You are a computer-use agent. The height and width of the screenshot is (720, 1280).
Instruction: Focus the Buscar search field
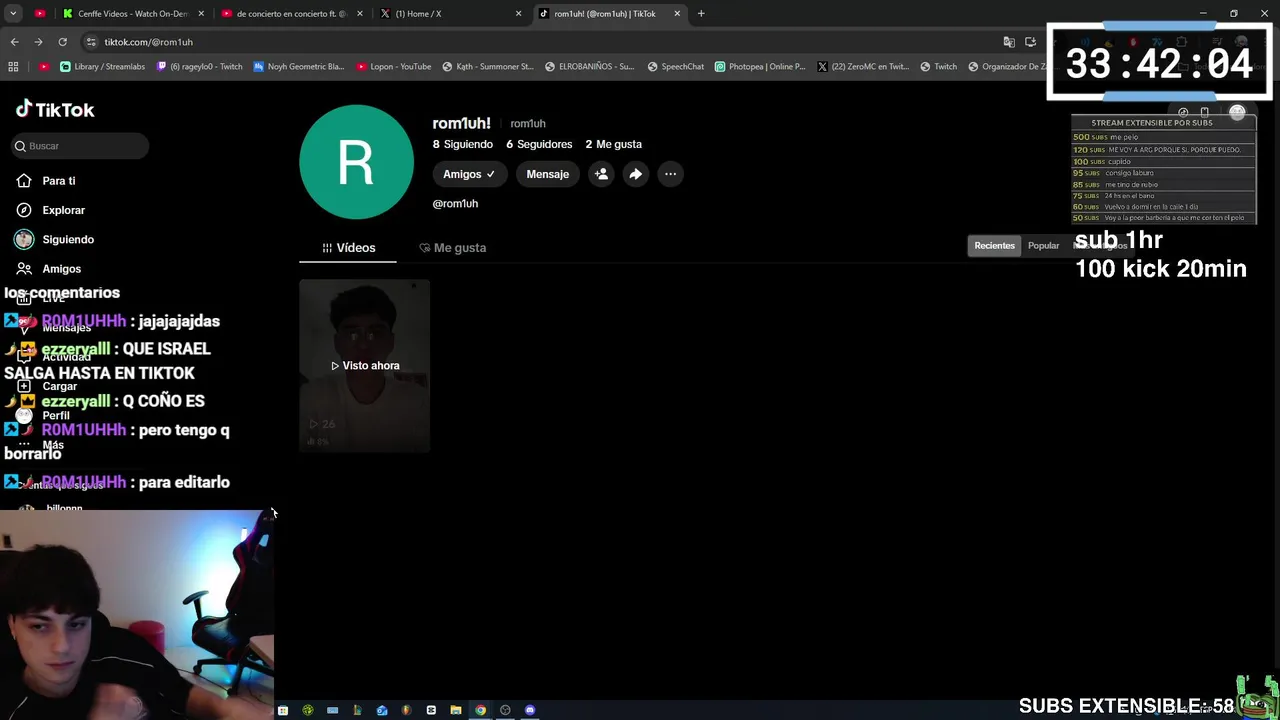pyautogui.click(x=80, y=146)
